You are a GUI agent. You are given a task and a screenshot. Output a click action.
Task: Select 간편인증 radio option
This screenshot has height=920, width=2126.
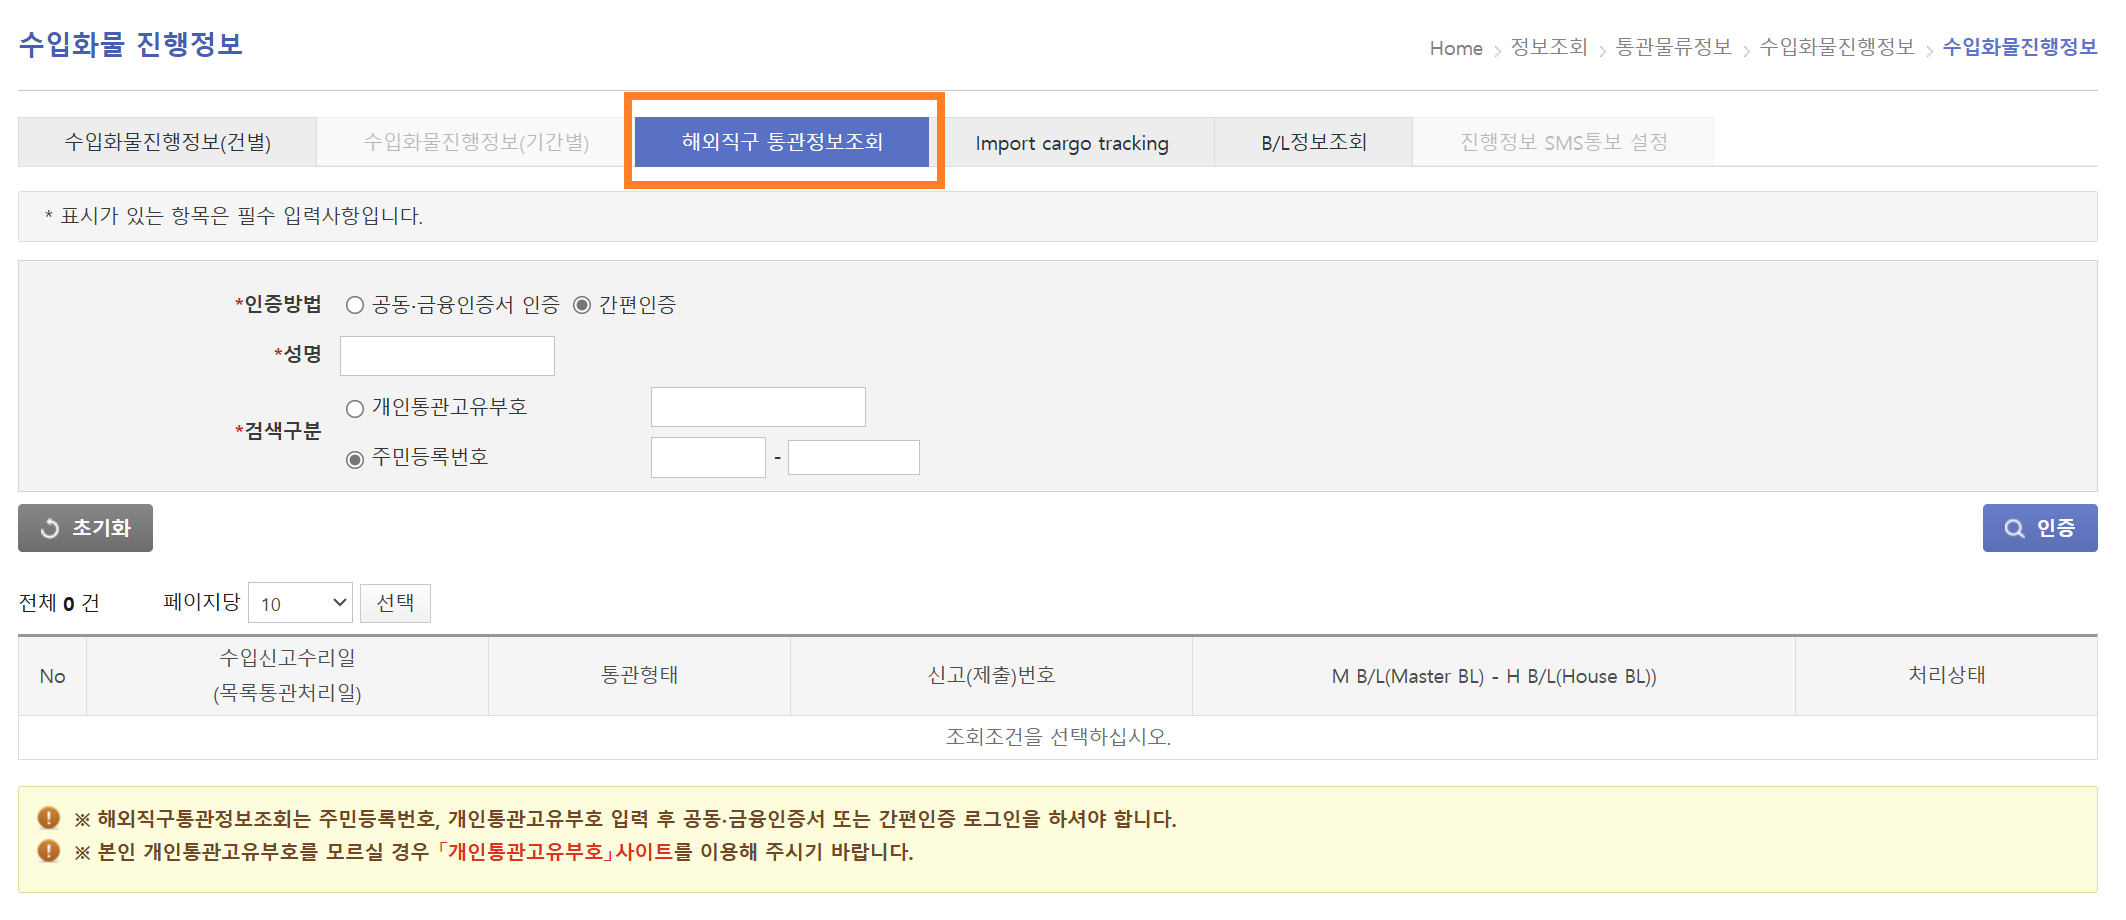click(x=582, y=305)
